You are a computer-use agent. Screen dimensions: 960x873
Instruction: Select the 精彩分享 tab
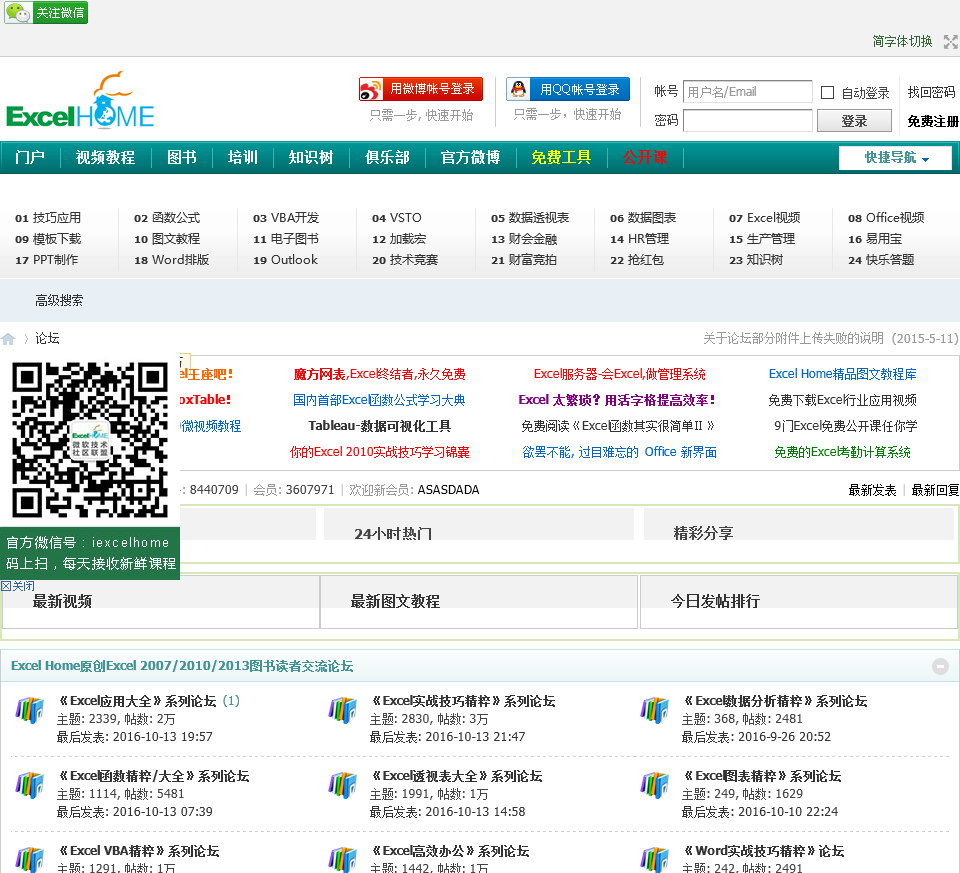[703, 533]
